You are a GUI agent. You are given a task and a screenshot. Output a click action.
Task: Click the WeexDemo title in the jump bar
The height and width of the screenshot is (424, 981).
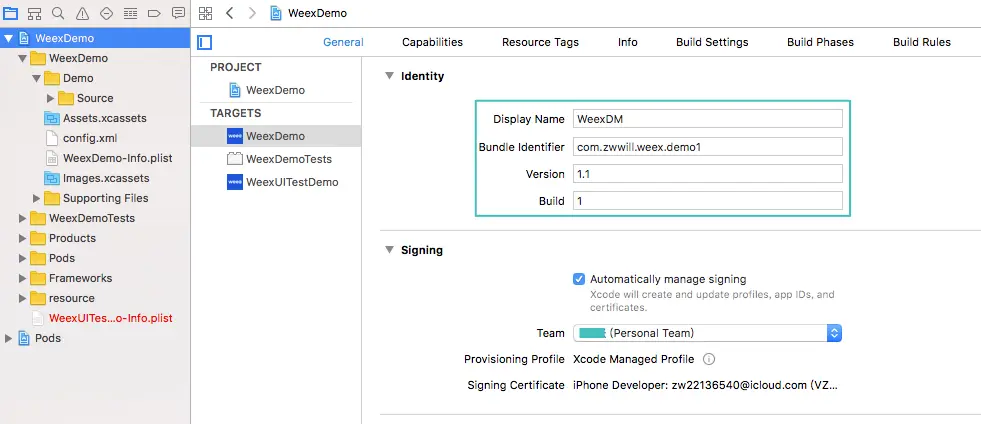(x=317, y=13)
